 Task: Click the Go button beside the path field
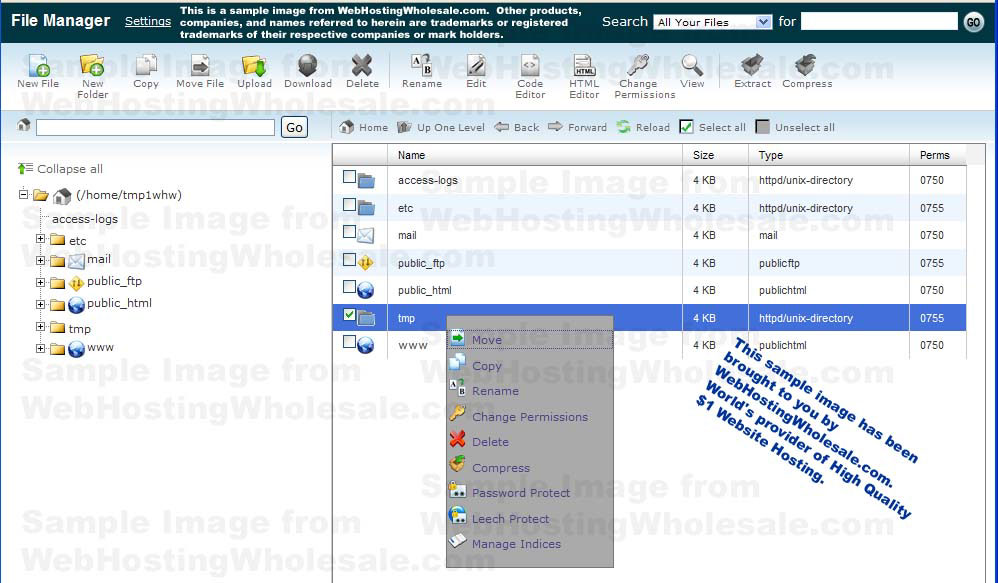[x=294, y=127]
